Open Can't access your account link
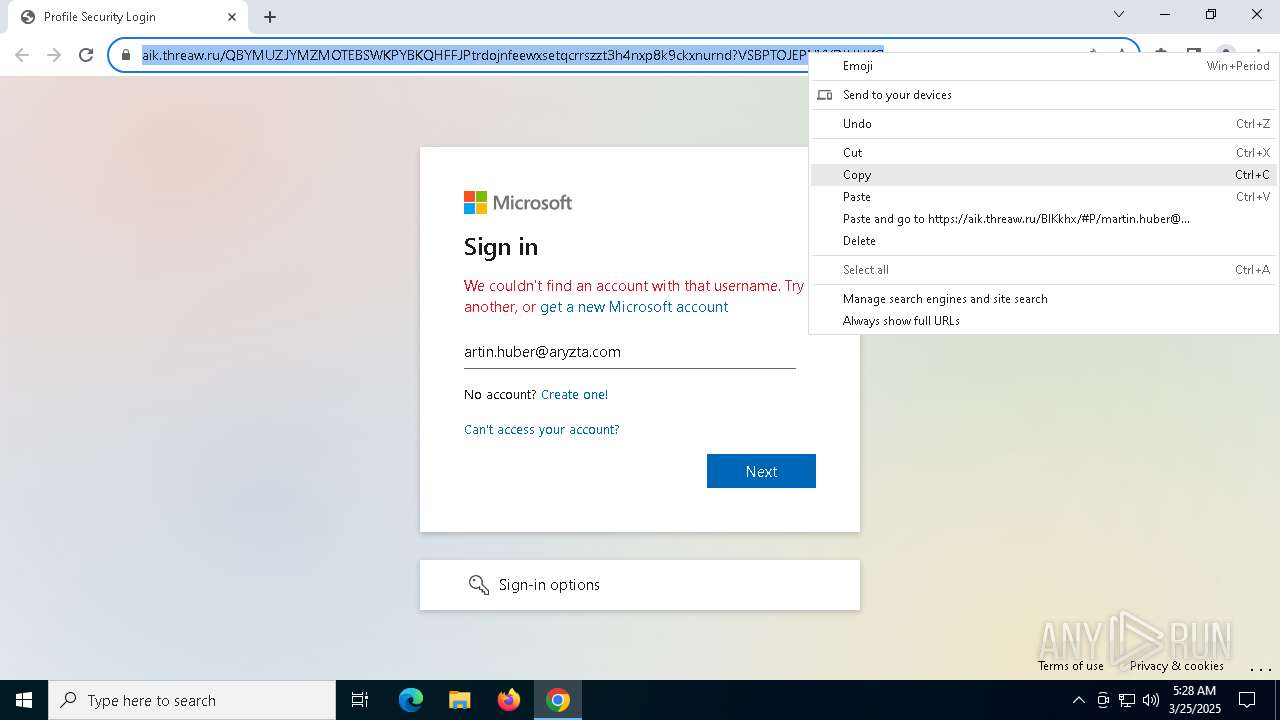Image resolution: width=1280 pixels, height=720 pixels. click(x=541, y=430)
